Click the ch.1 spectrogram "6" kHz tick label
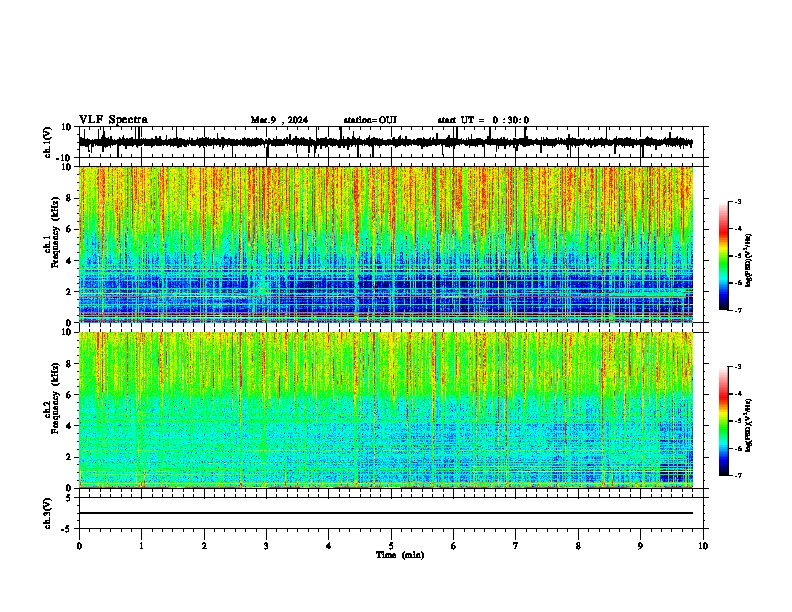 click(x=69, y=229)
